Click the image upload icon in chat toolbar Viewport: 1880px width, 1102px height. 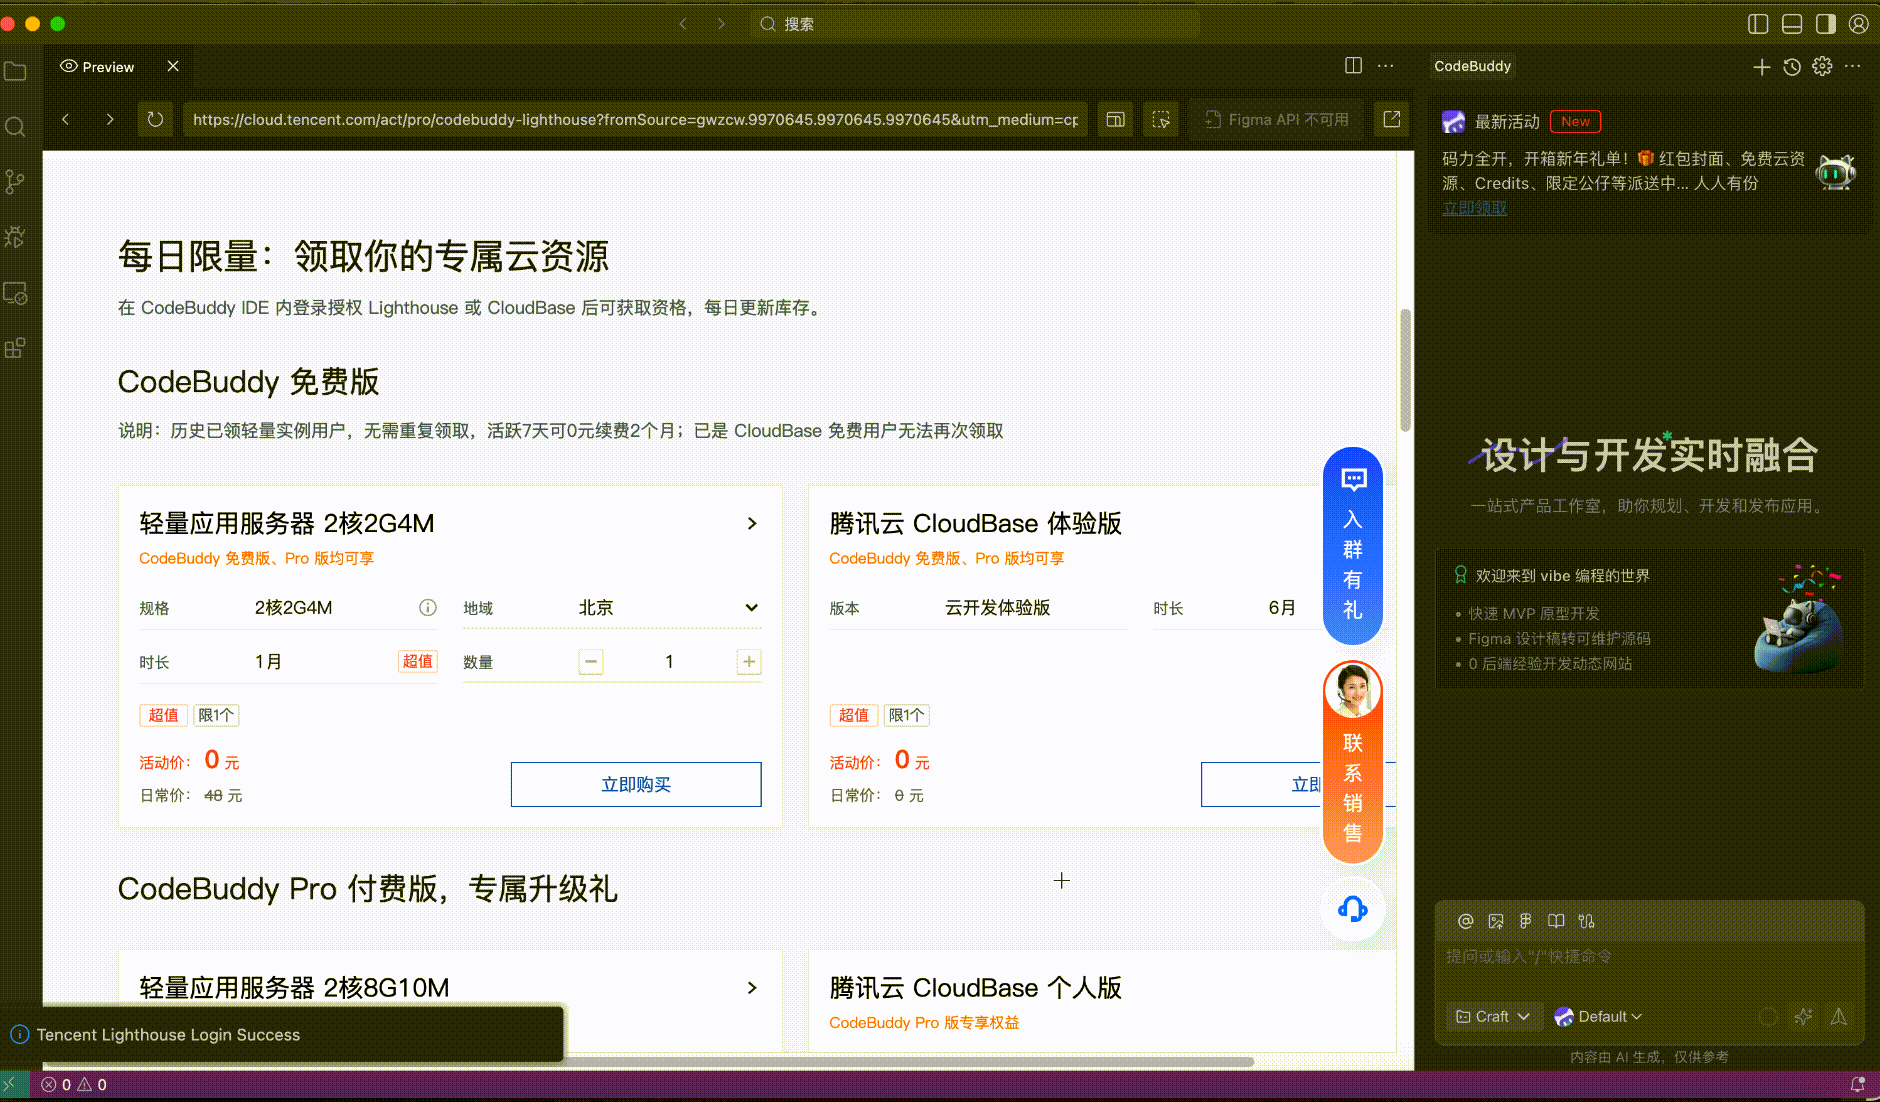click(1496, 921)
